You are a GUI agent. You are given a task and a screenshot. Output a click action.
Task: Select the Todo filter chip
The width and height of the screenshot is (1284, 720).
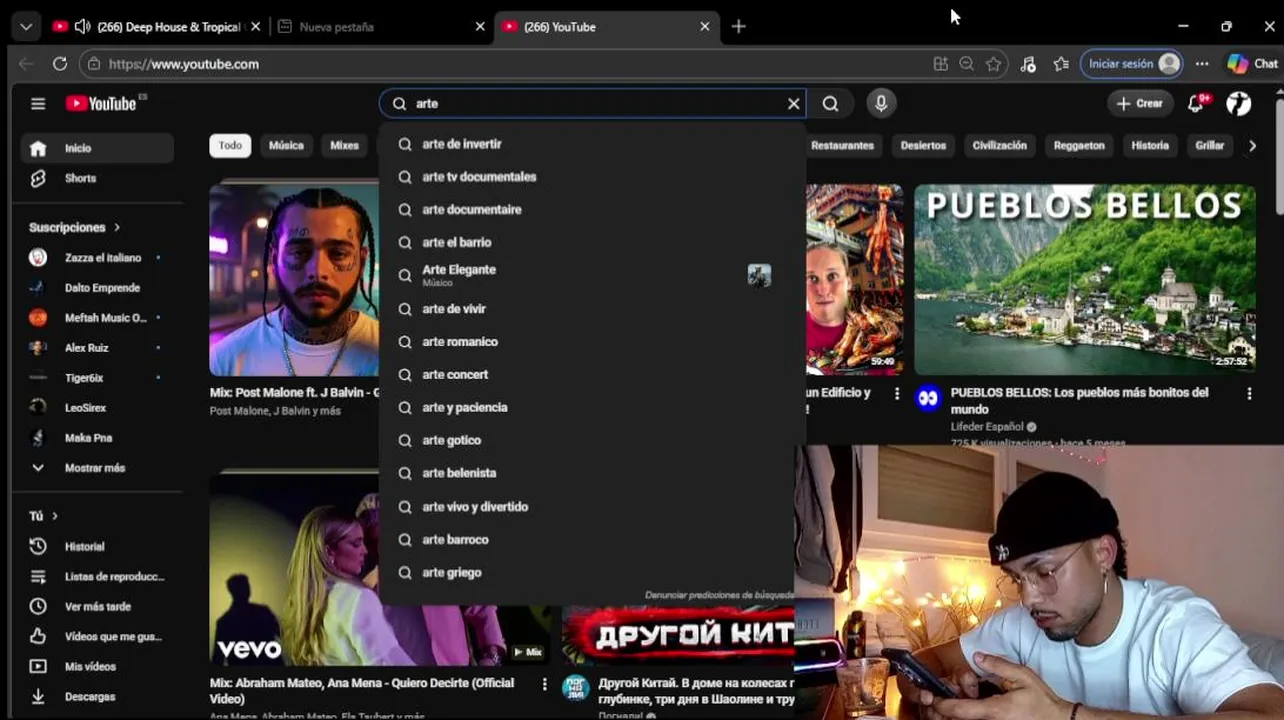(230, 145)
